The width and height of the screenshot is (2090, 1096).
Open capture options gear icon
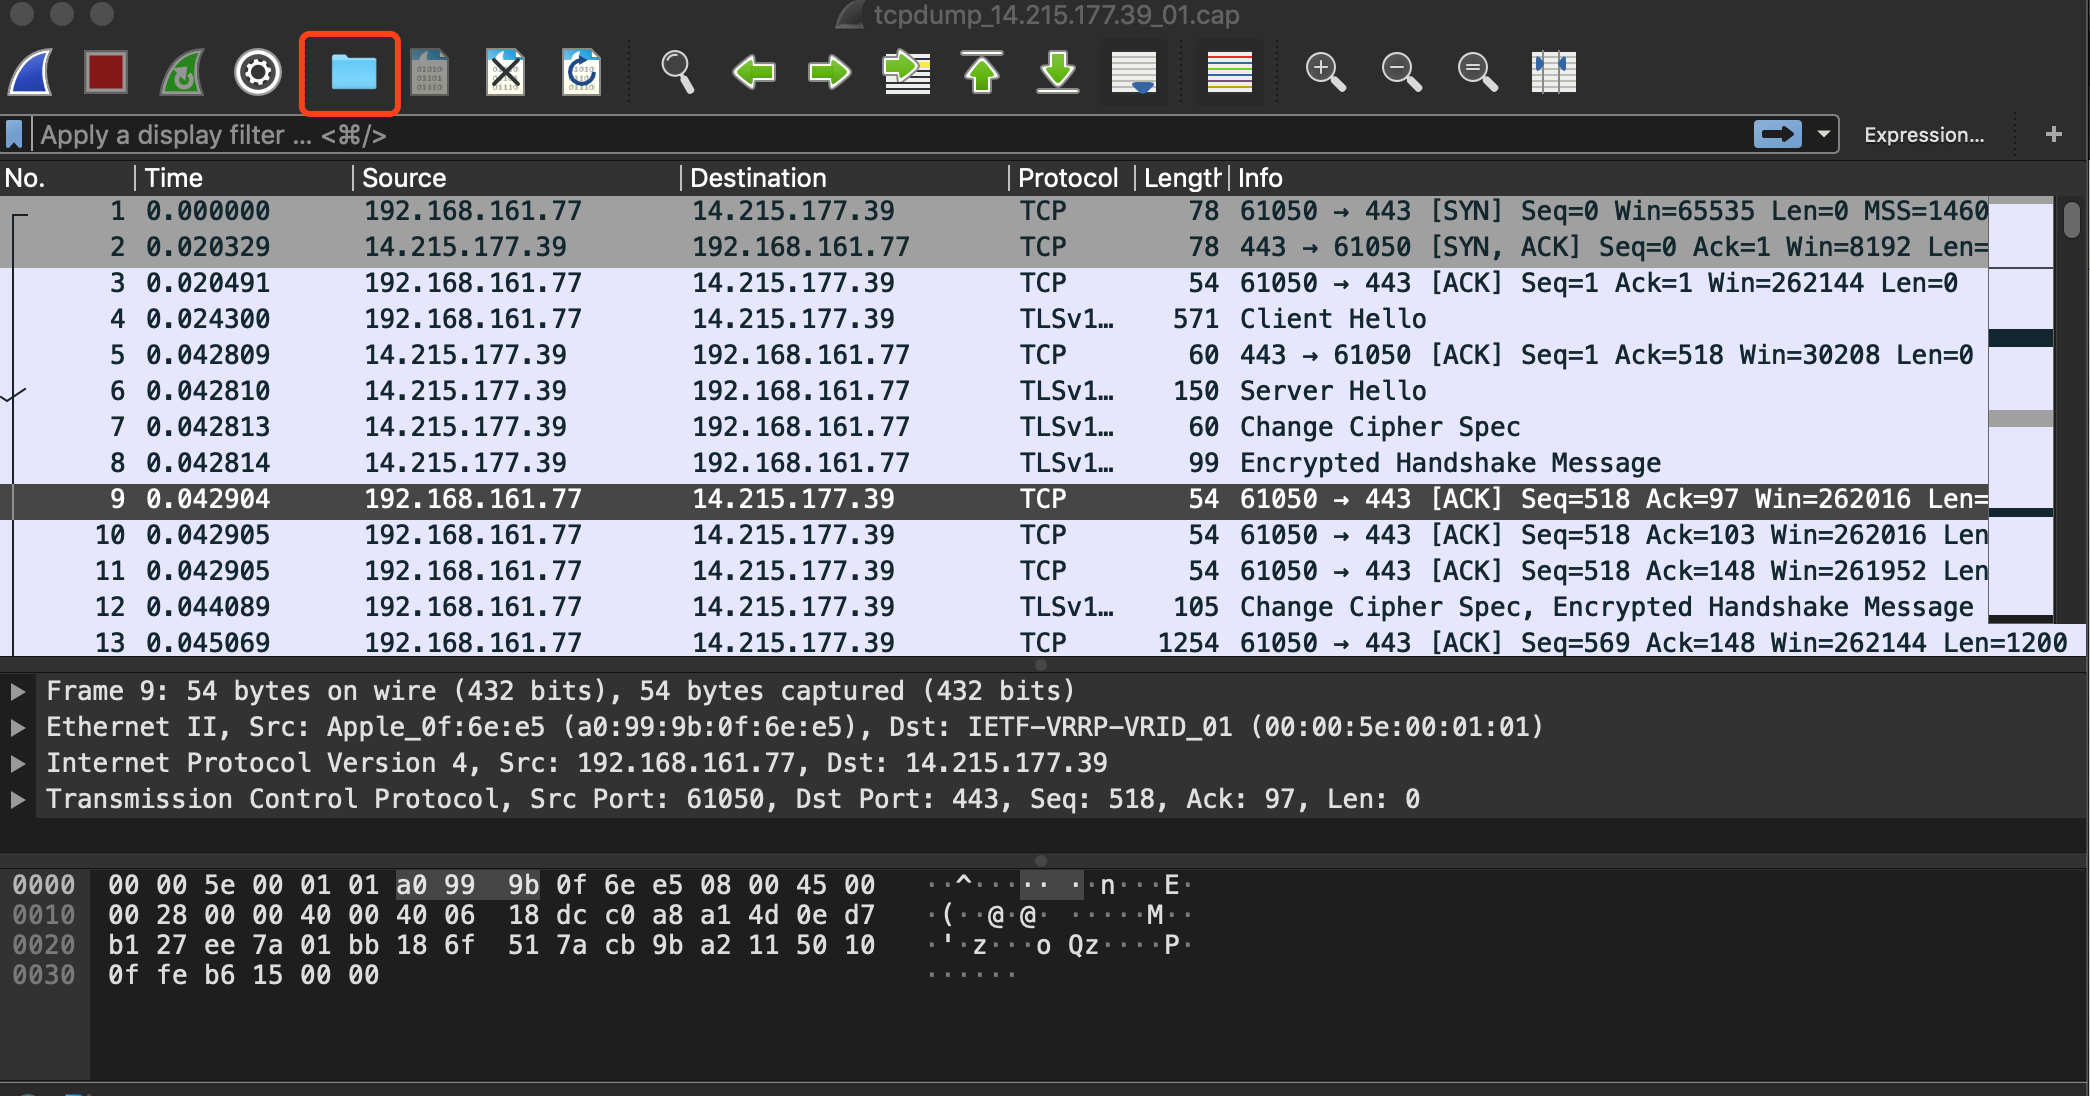click(x=258, y=73)
